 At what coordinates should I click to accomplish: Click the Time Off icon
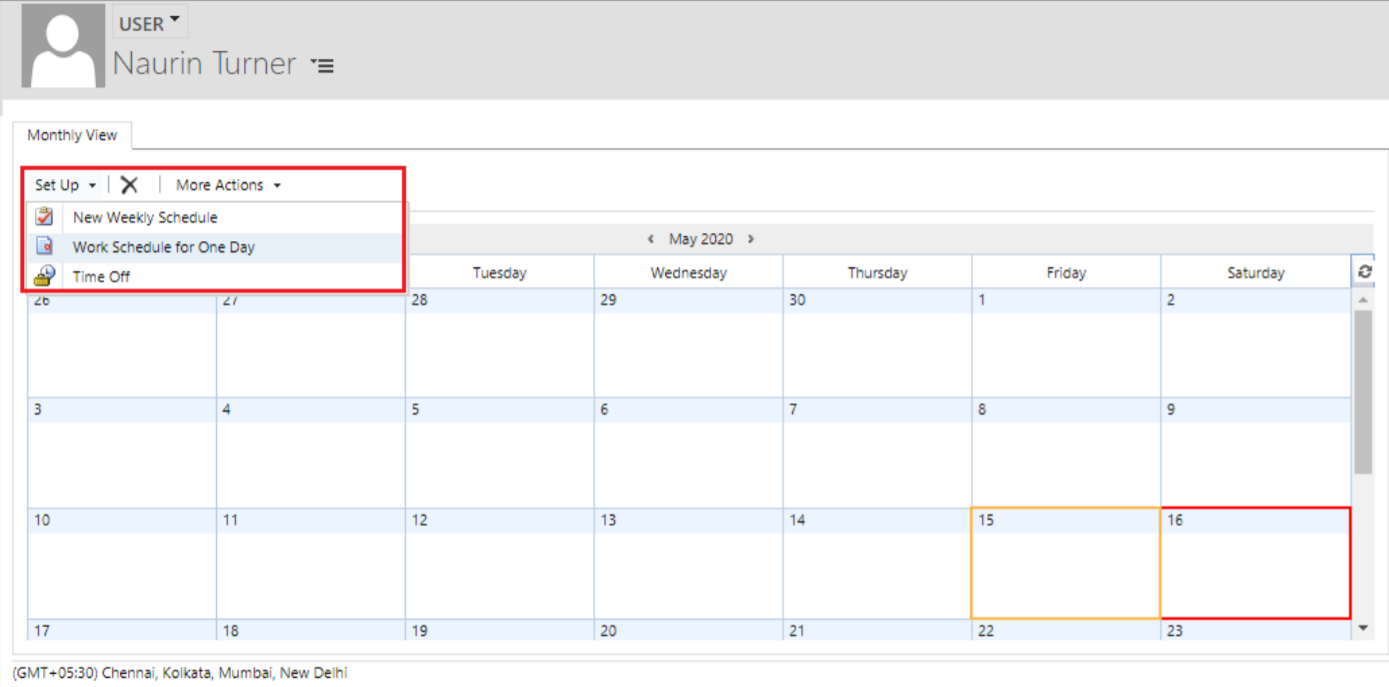coord(44,276)
